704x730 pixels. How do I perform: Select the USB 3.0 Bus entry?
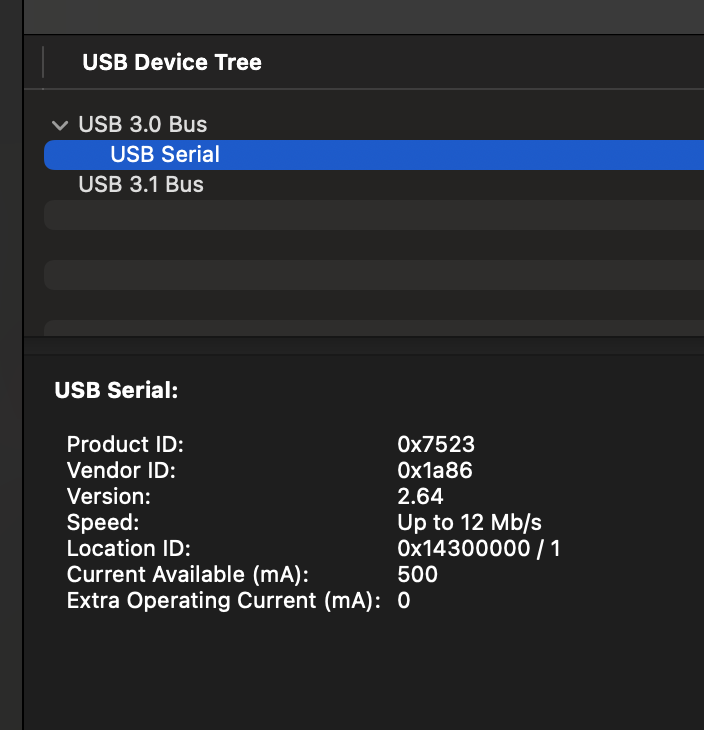click(143, 125)
